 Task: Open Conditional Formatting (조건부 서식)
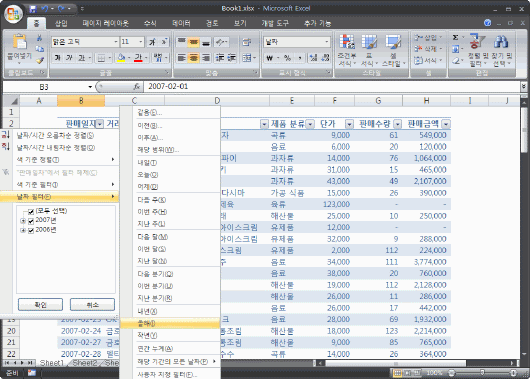click(347, 50)
